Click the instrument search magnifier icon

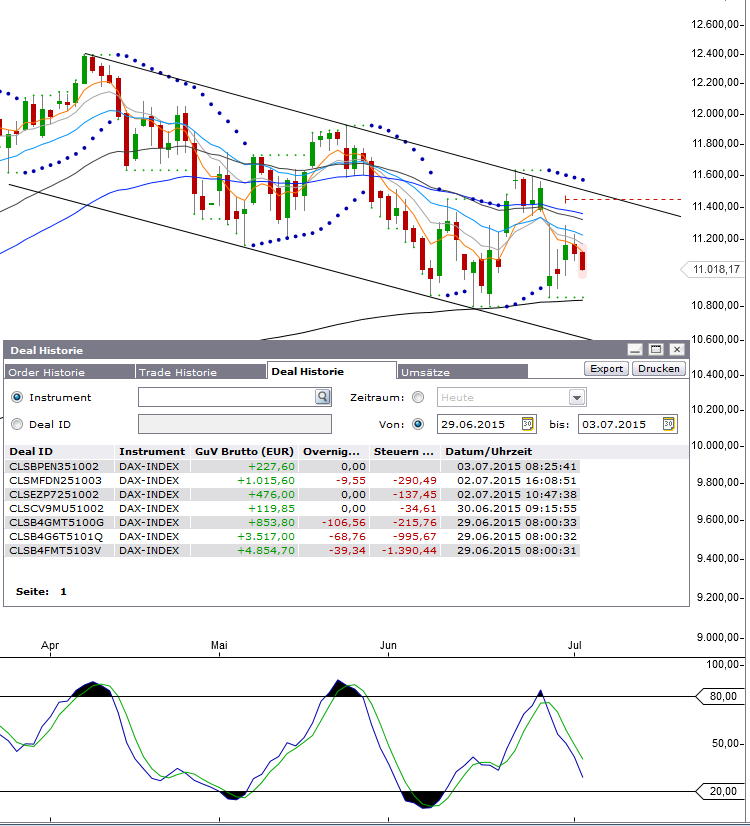(x=323, y=397)
